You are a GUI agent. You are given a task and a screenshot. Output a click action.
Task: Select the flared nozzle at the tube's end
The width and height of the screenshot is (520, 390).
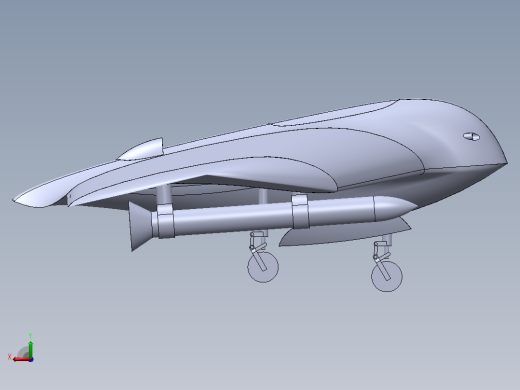coord(141,226)
